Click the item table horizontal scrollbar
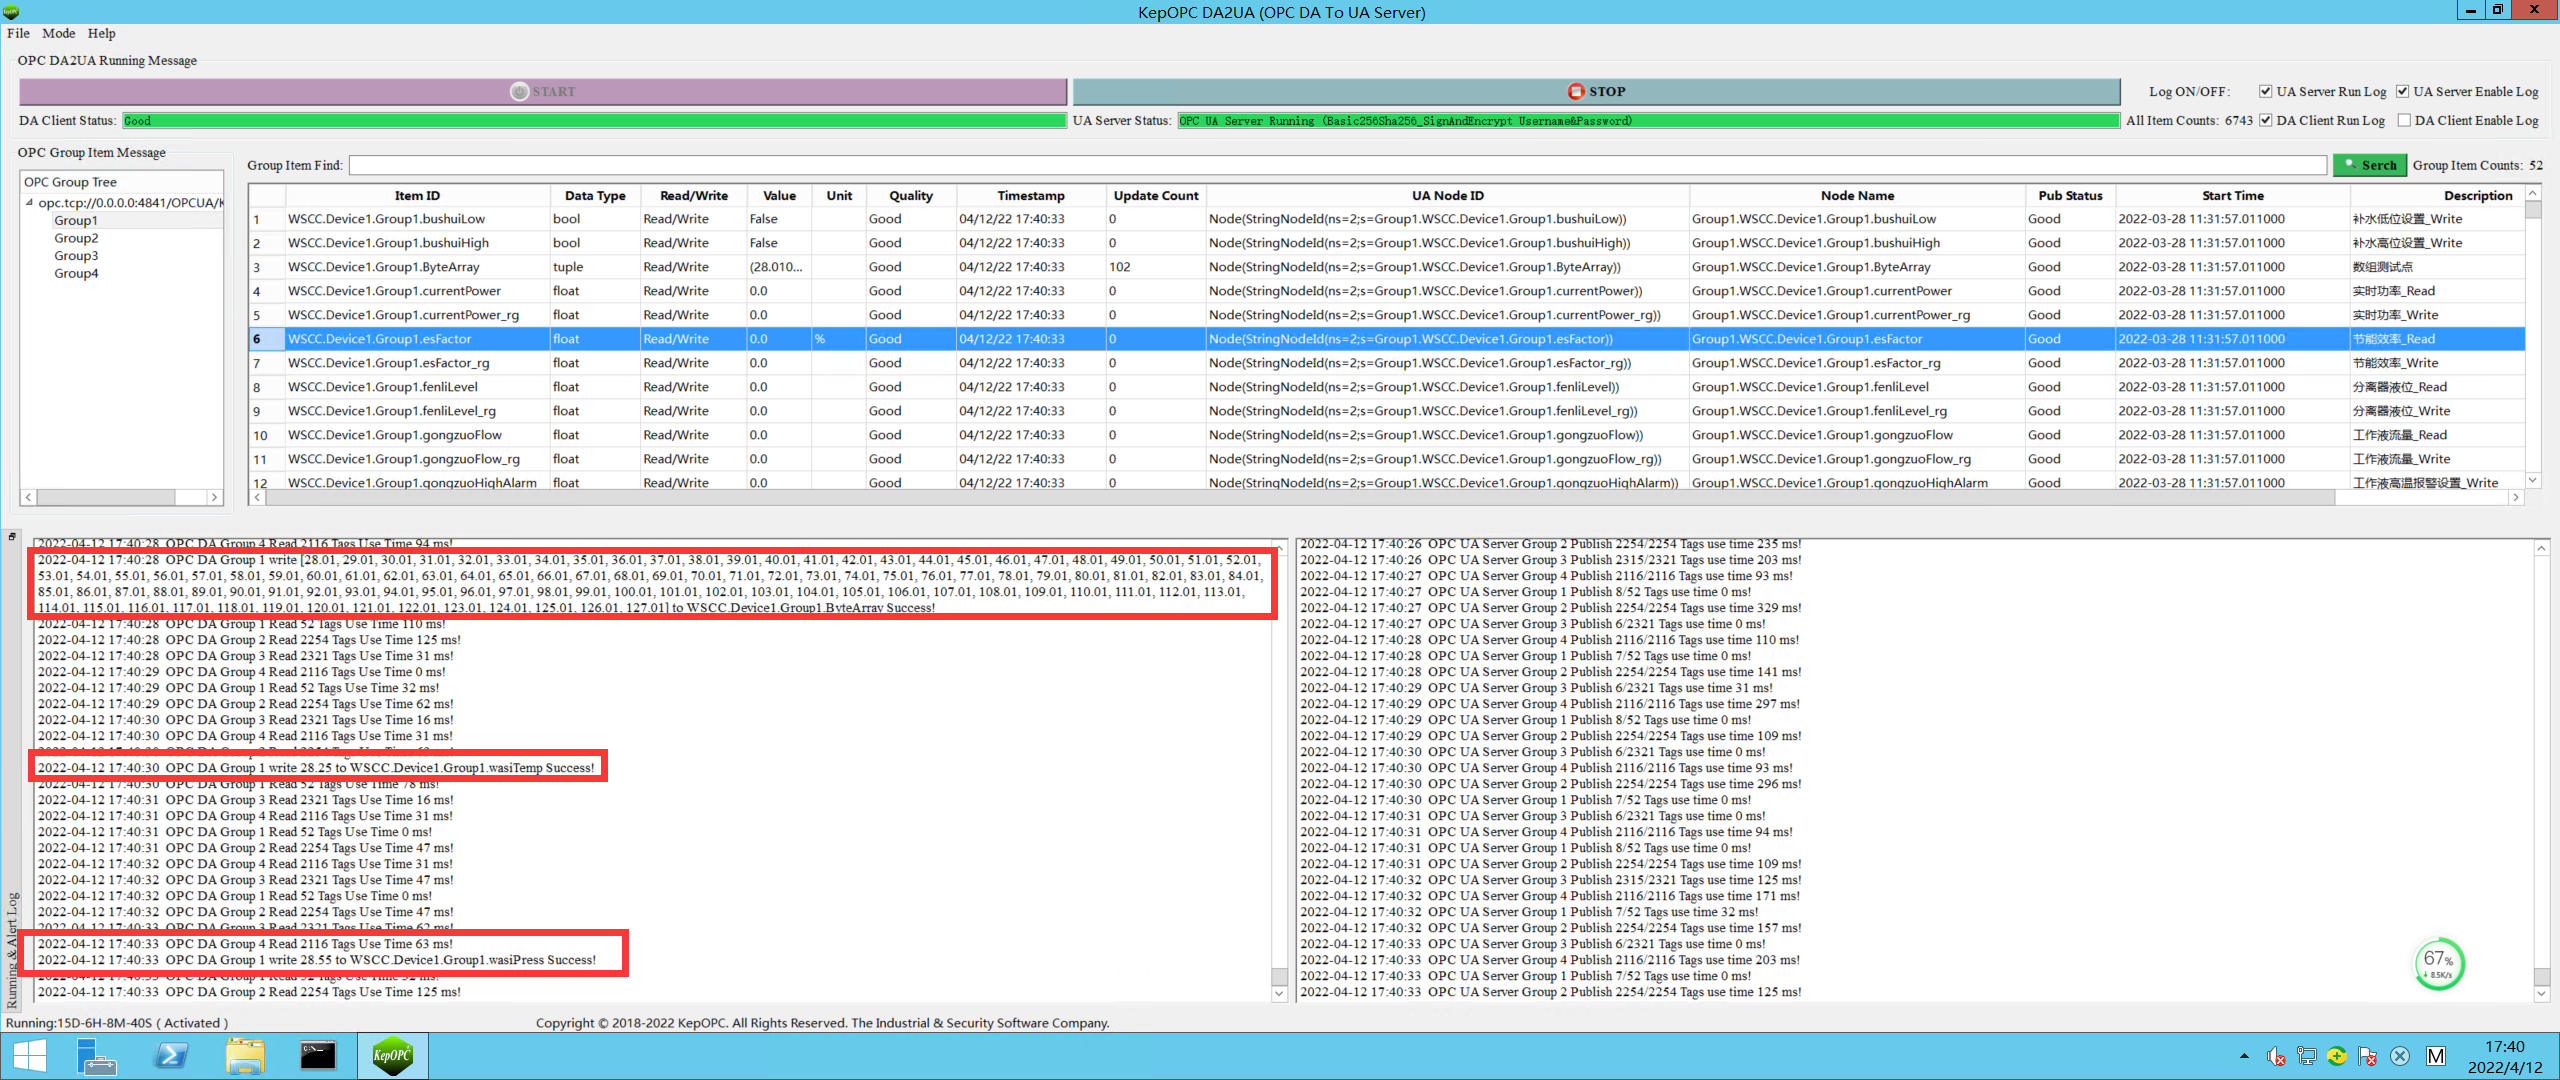2560x1080 pixels. coord(1300,497)
